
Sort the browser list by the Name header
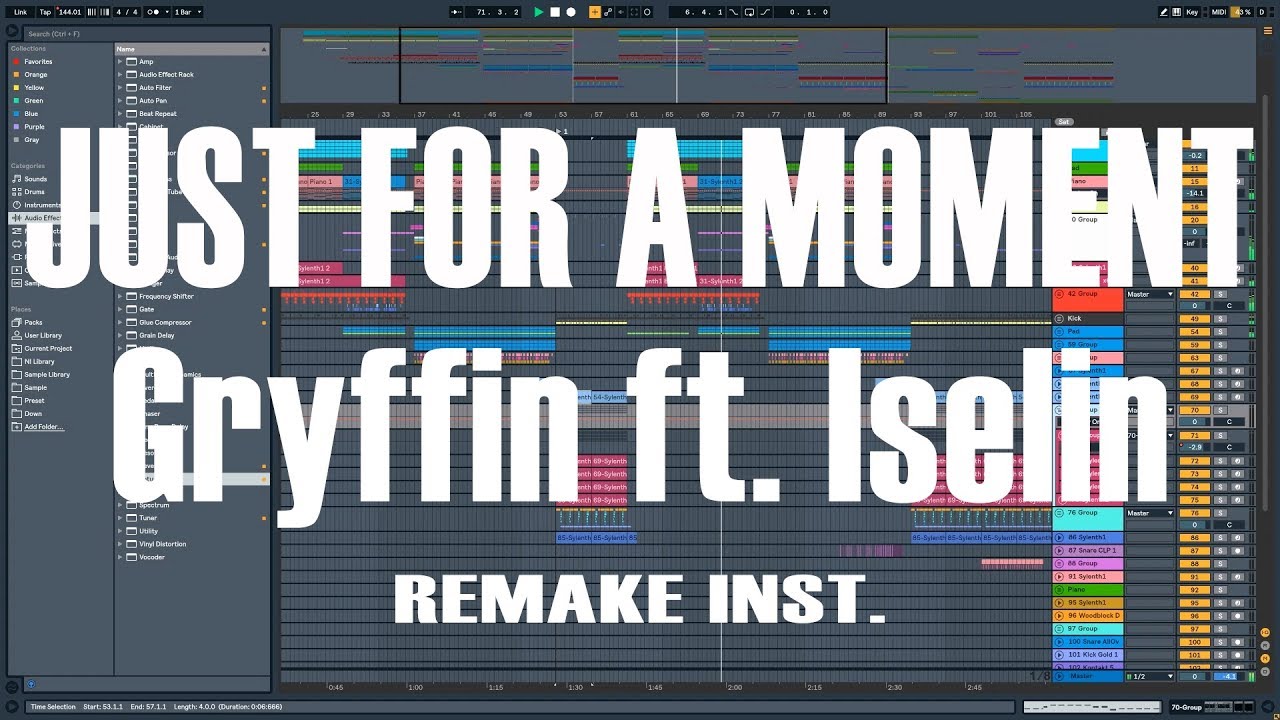tap(192, 49)
